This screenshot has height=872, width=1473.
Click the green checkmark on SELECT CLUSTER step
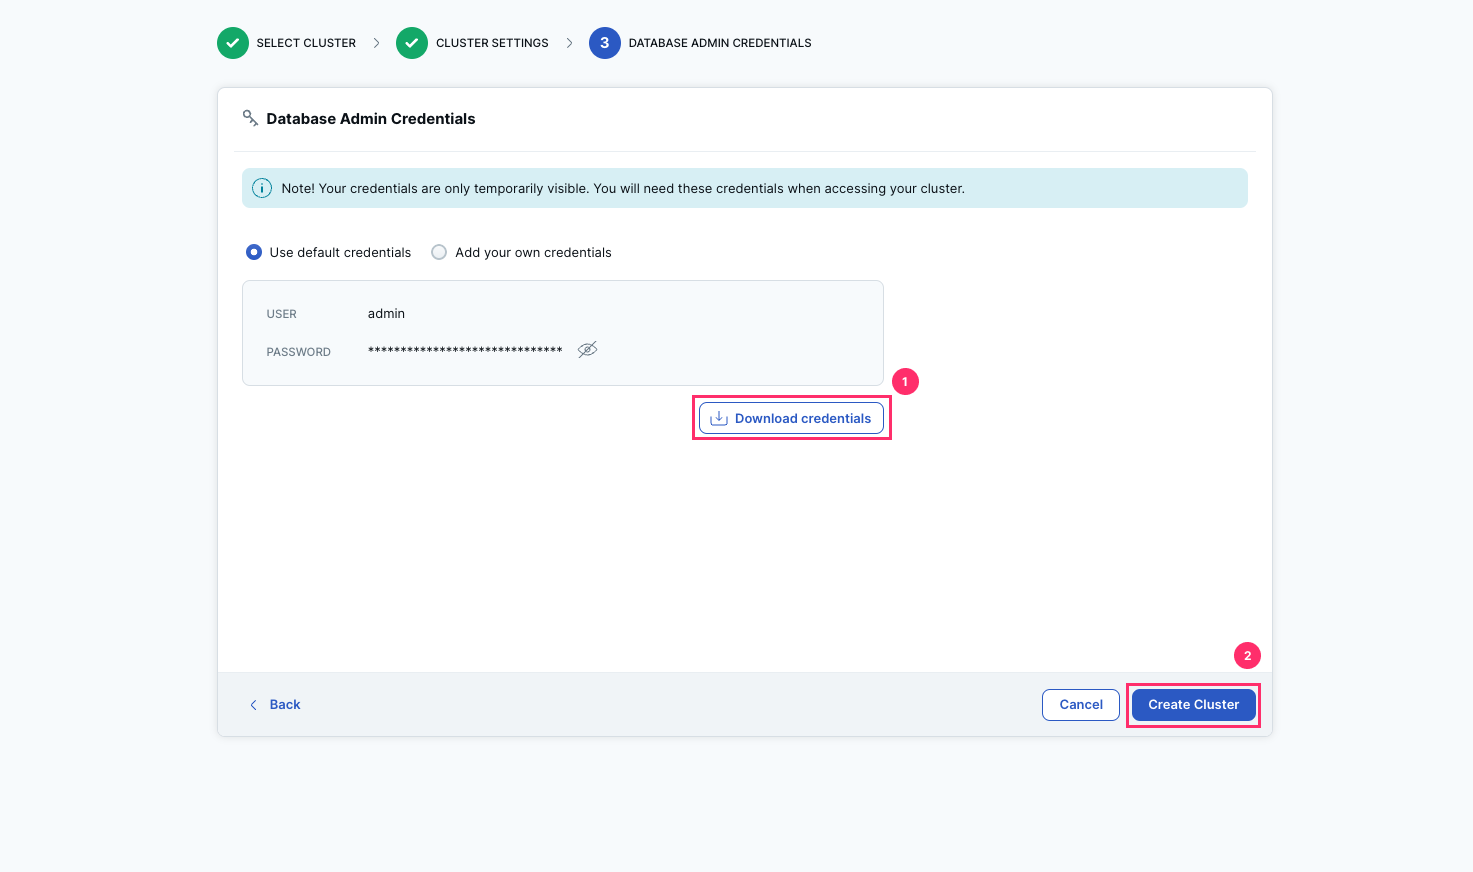[x=232, y=42]
